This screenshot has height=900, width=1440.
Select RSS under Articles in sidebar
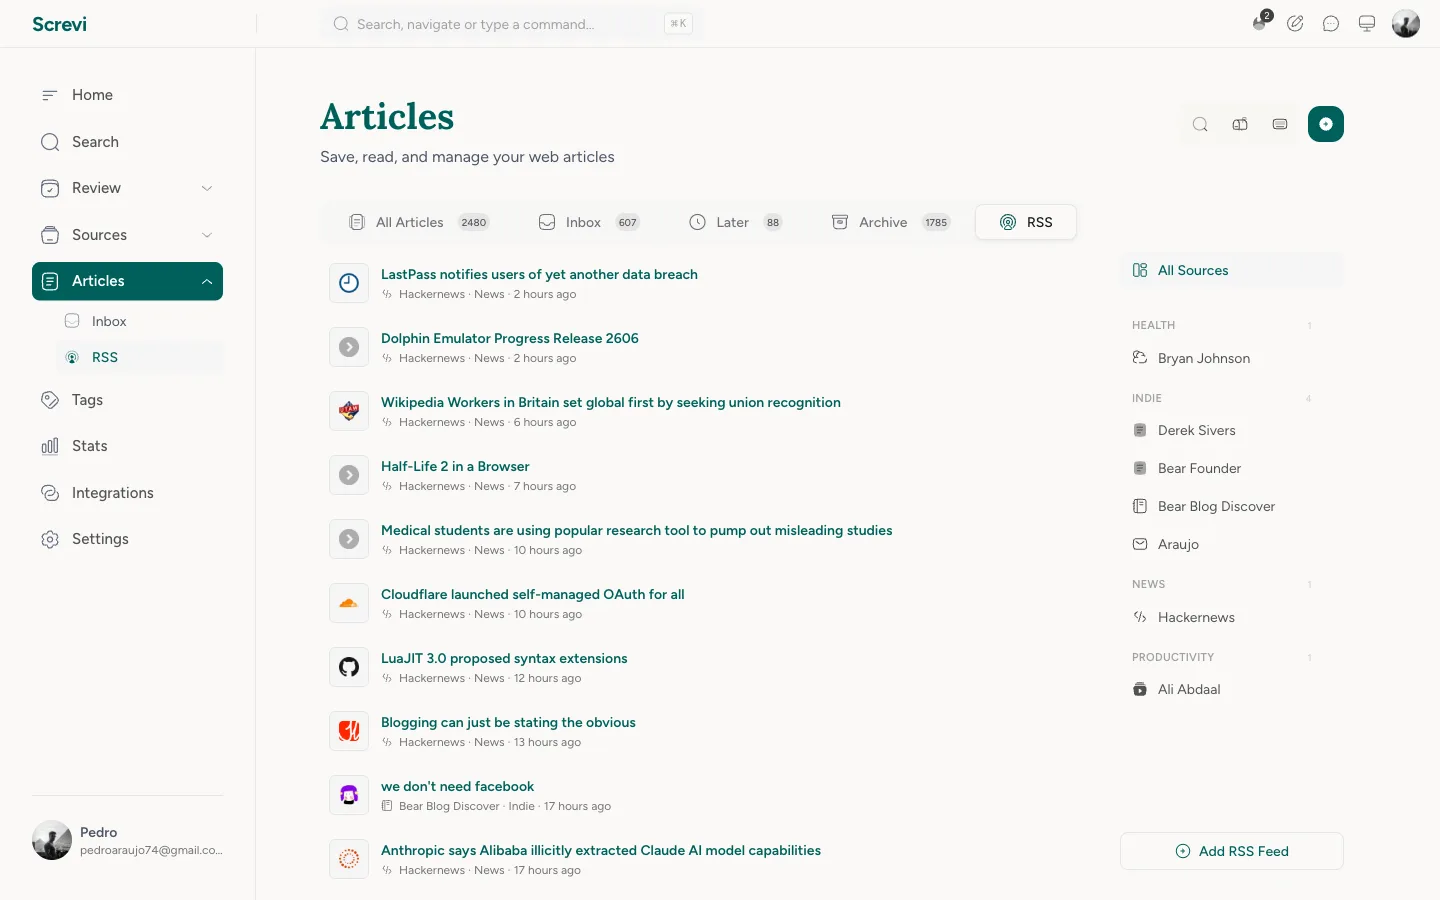139,357
